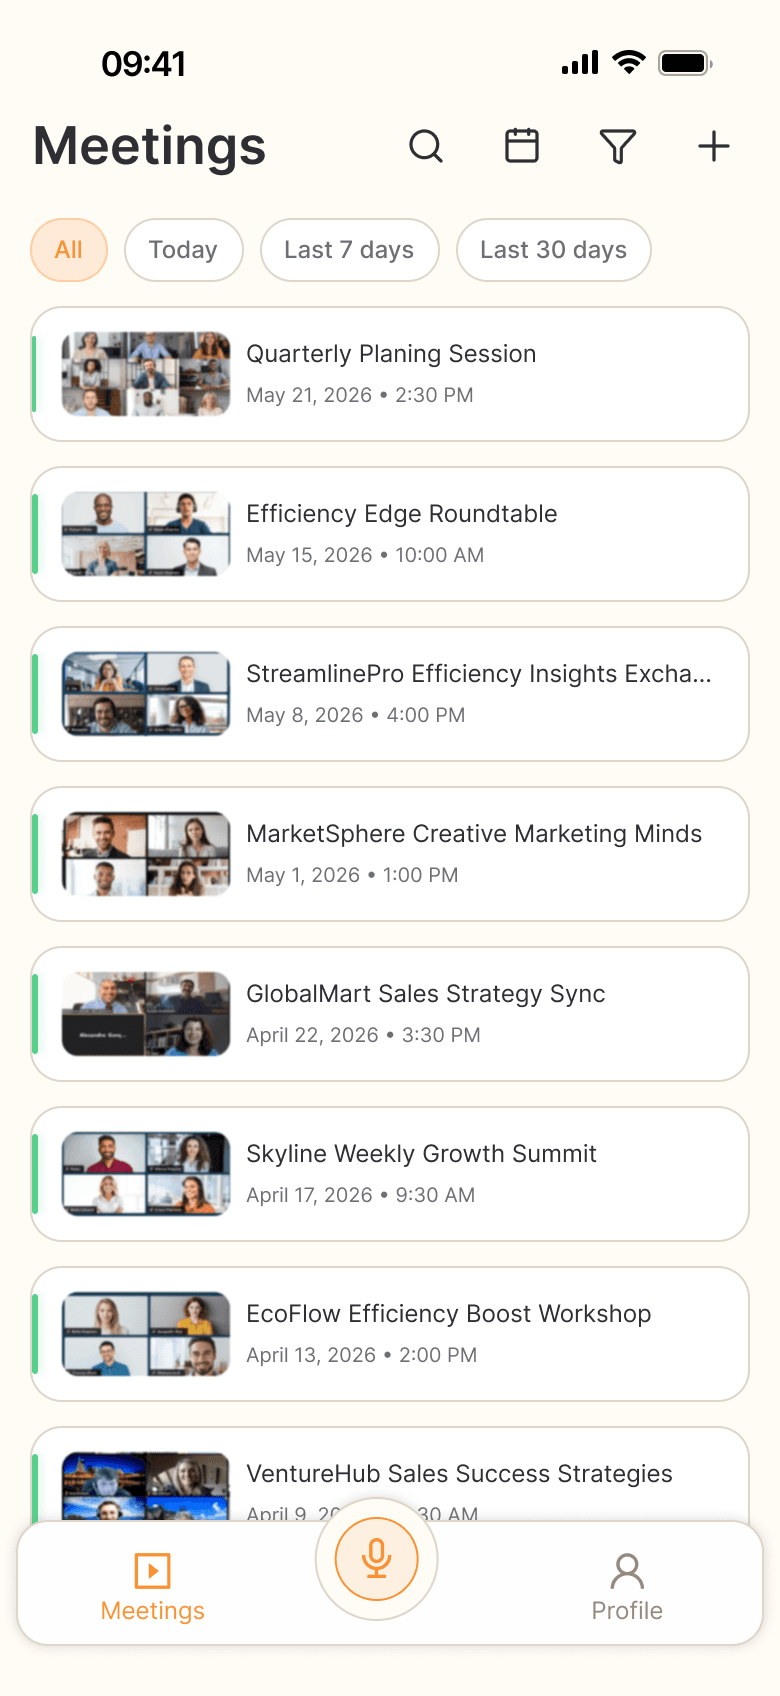
Task: Open the search magnifier icon
Action: [x=426, y=146]
